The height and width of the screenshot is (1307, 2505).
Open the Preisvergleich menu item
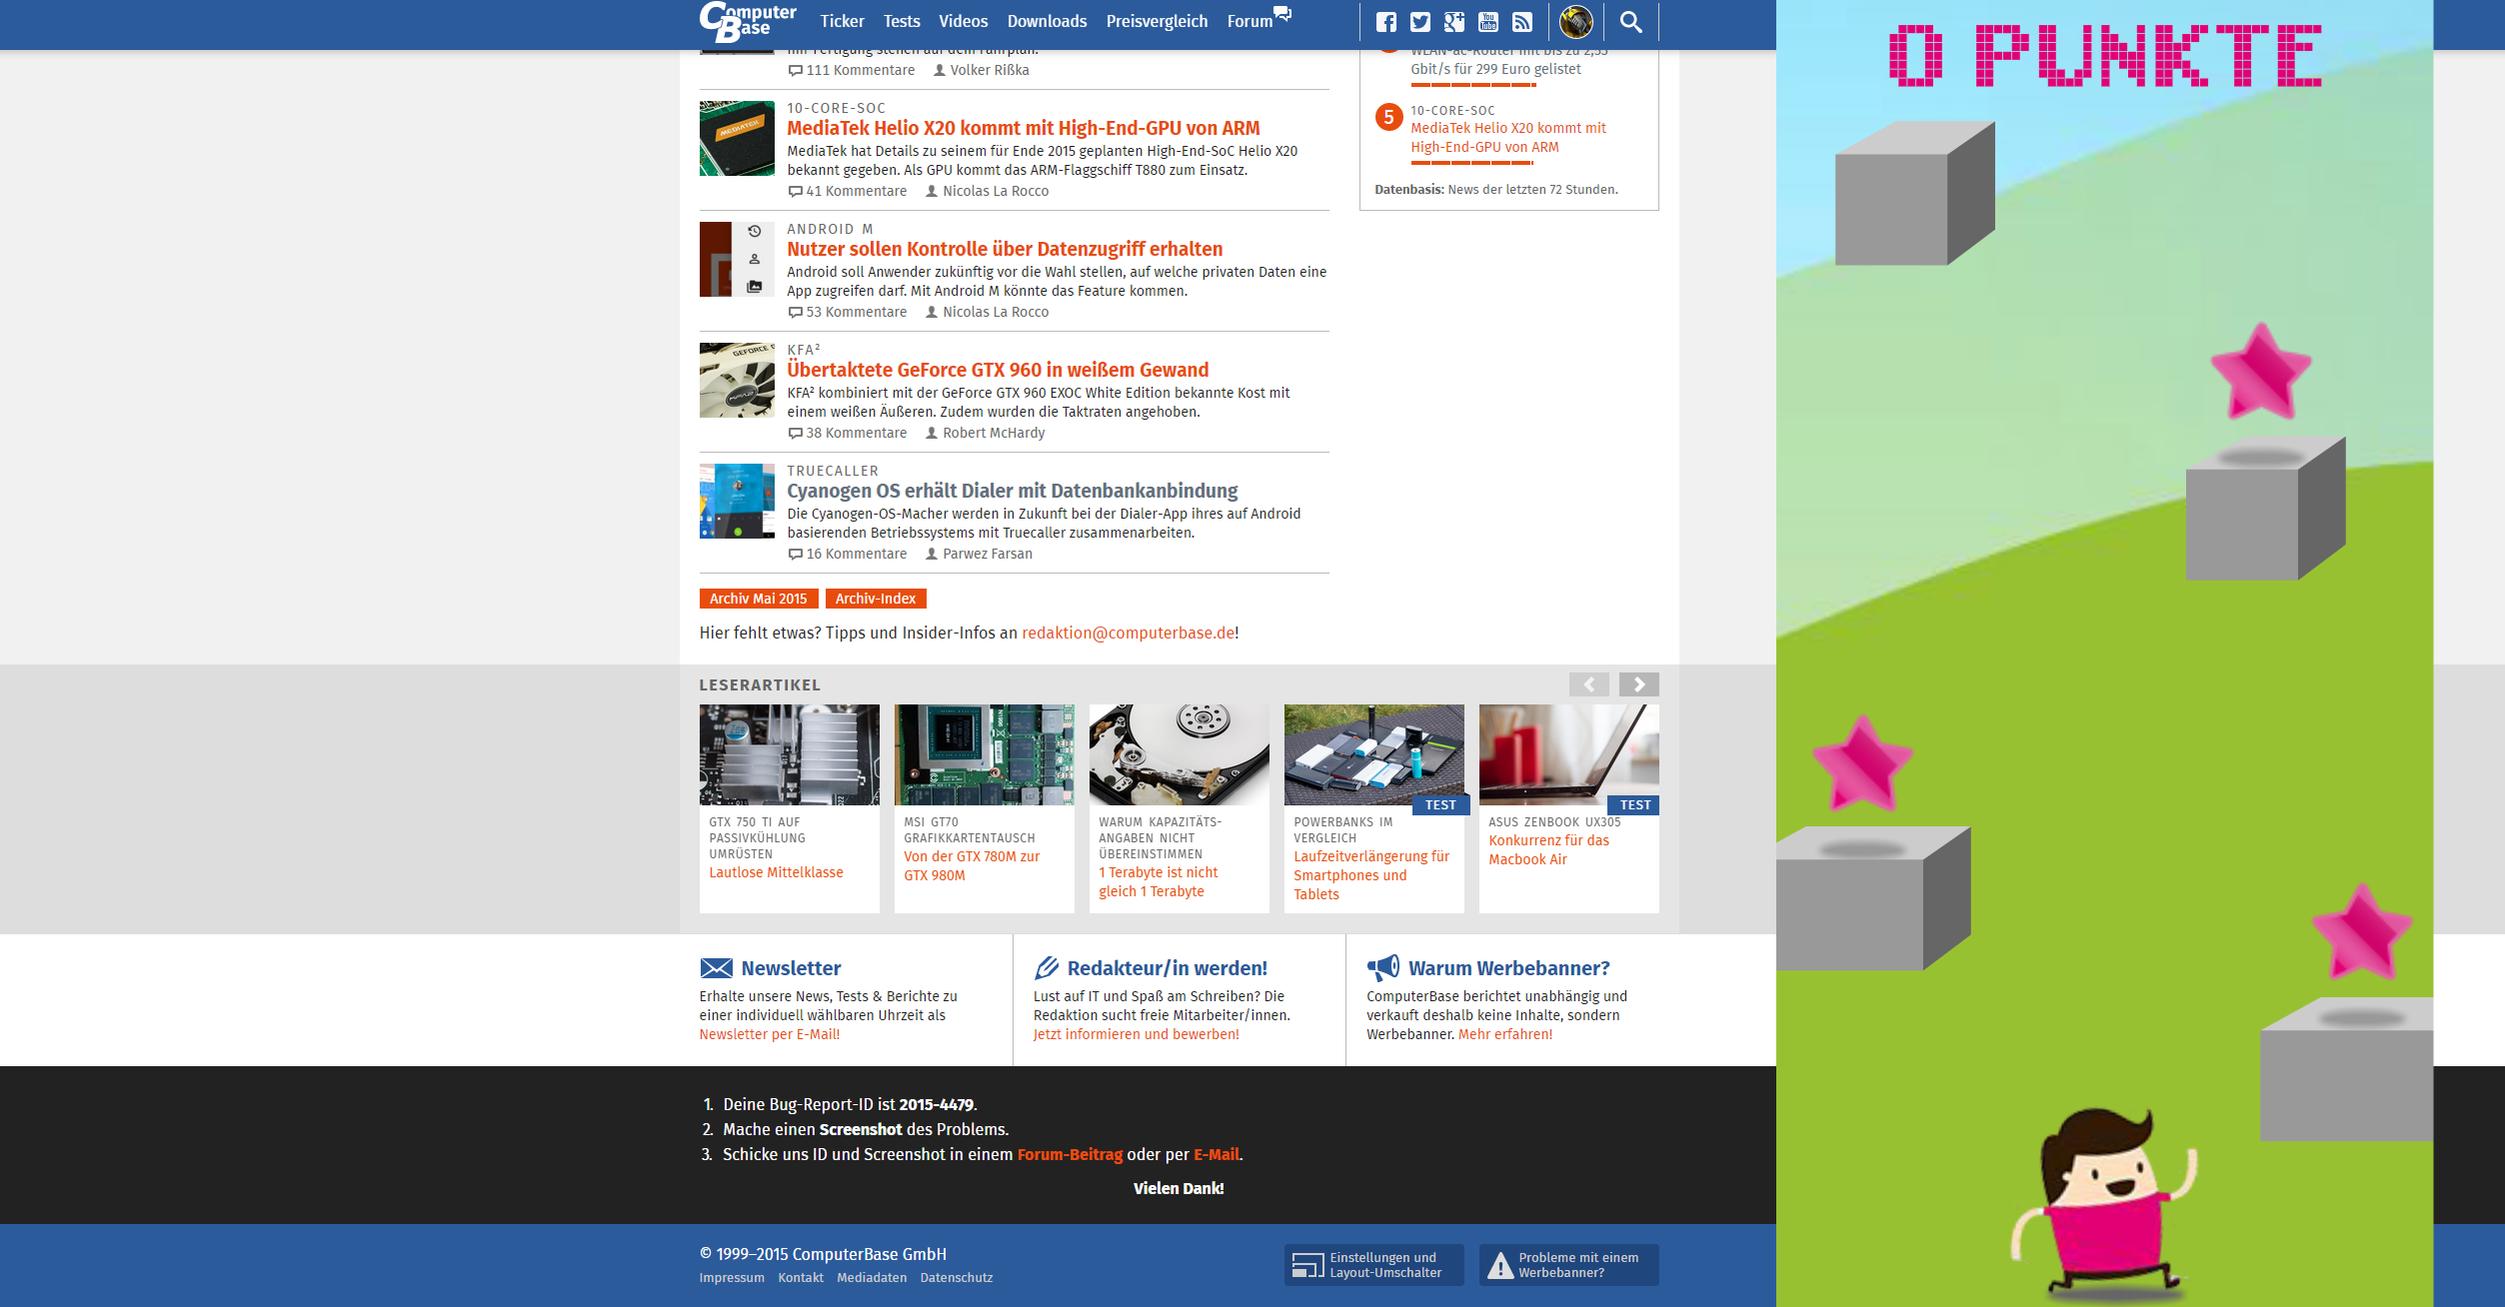pos(1156,21)
